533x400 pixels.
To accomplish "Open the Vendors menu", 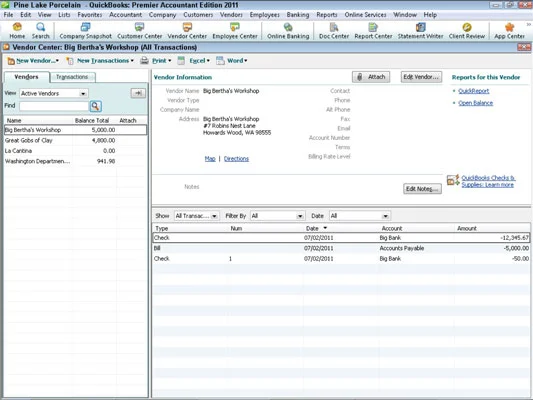I will [231, 15].
